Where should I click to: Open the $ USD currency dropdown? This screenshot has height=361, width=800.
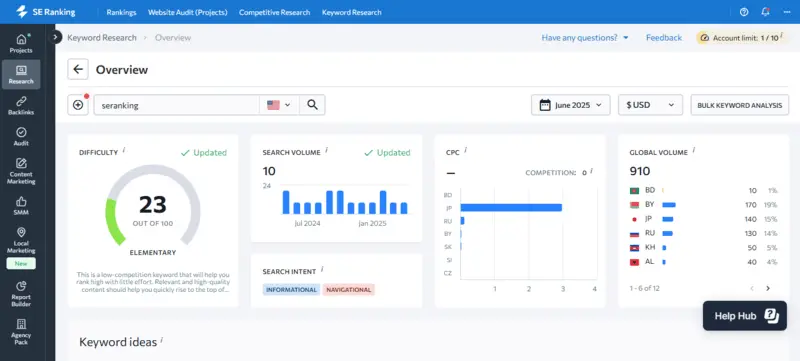tap(651, 105)
